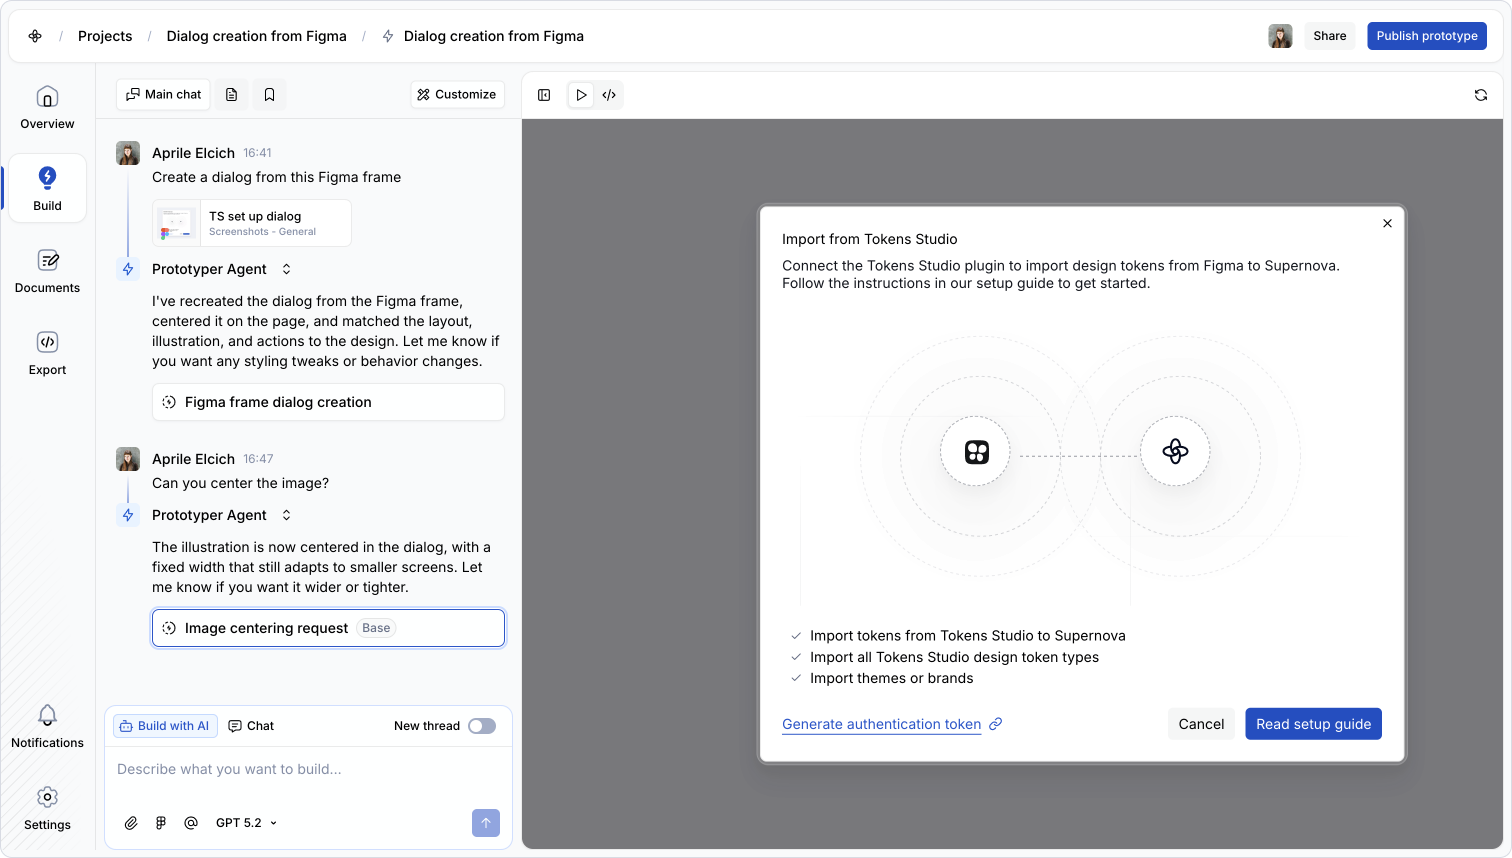Focus the Describe what you want to build input
Viewport: 1512px width, 858px height.
point(308,769)
